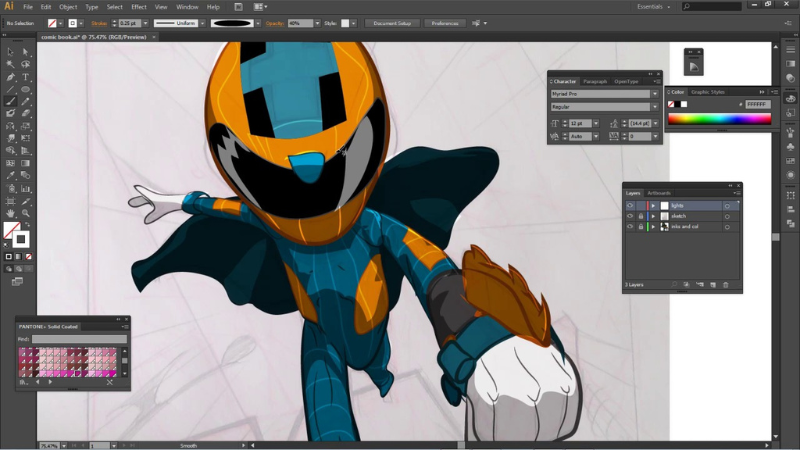Select the Paintbrush tool in the toolbox
The width and height of the screenshot is (800, 450).
[10, 101]
